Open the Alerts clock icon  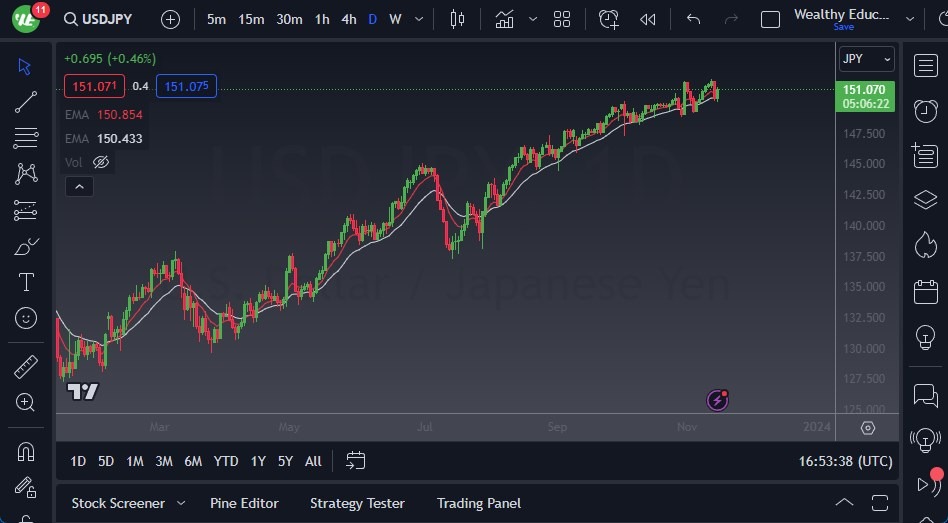(925, 111)
